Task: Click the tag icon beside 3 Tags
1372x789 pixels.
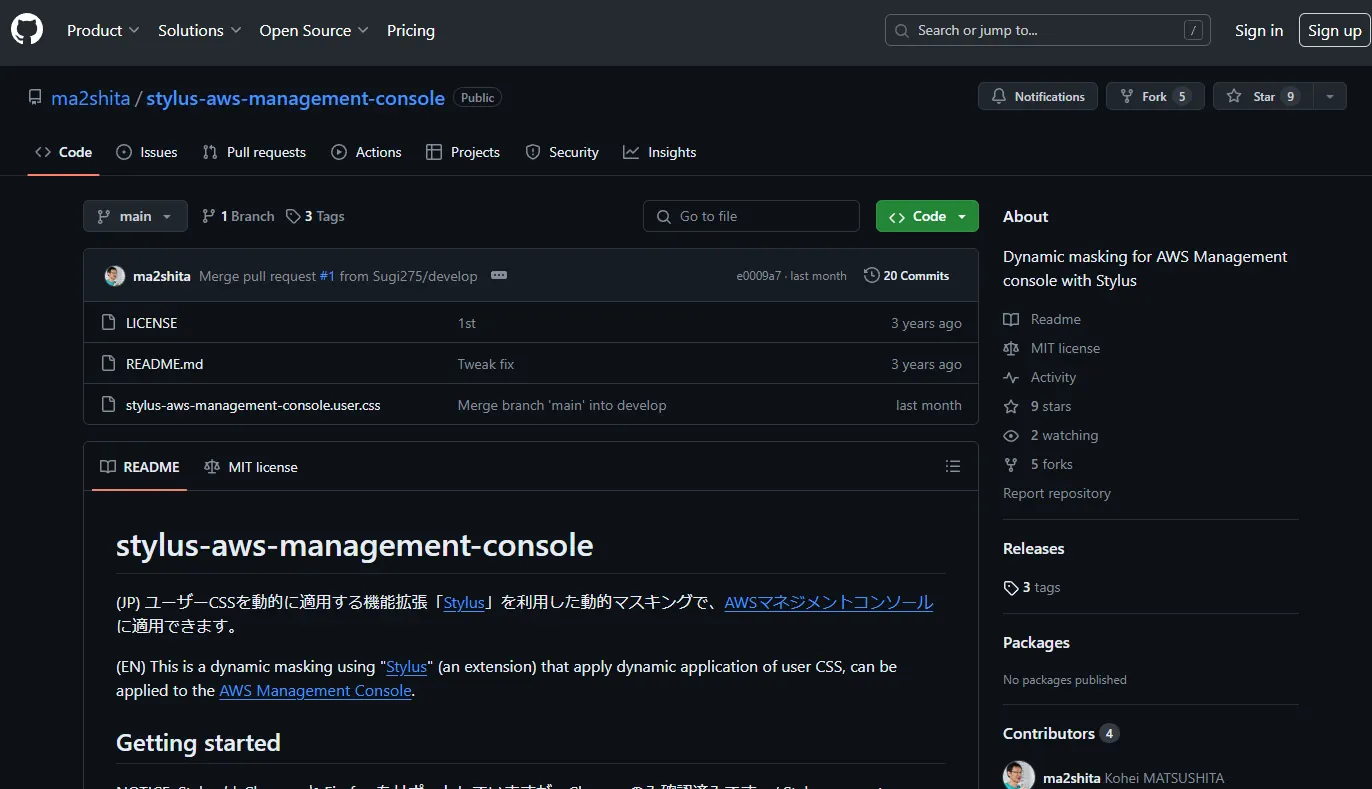Action: (293, 216)
